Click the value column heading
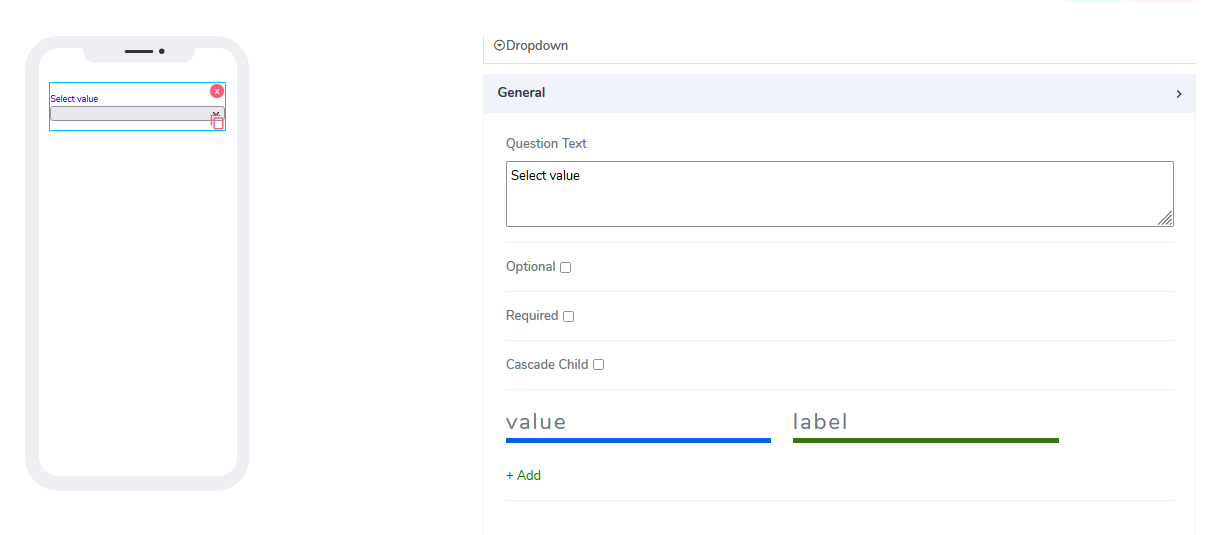This screenshot has height=535, width=1214. tap(536, 422)
